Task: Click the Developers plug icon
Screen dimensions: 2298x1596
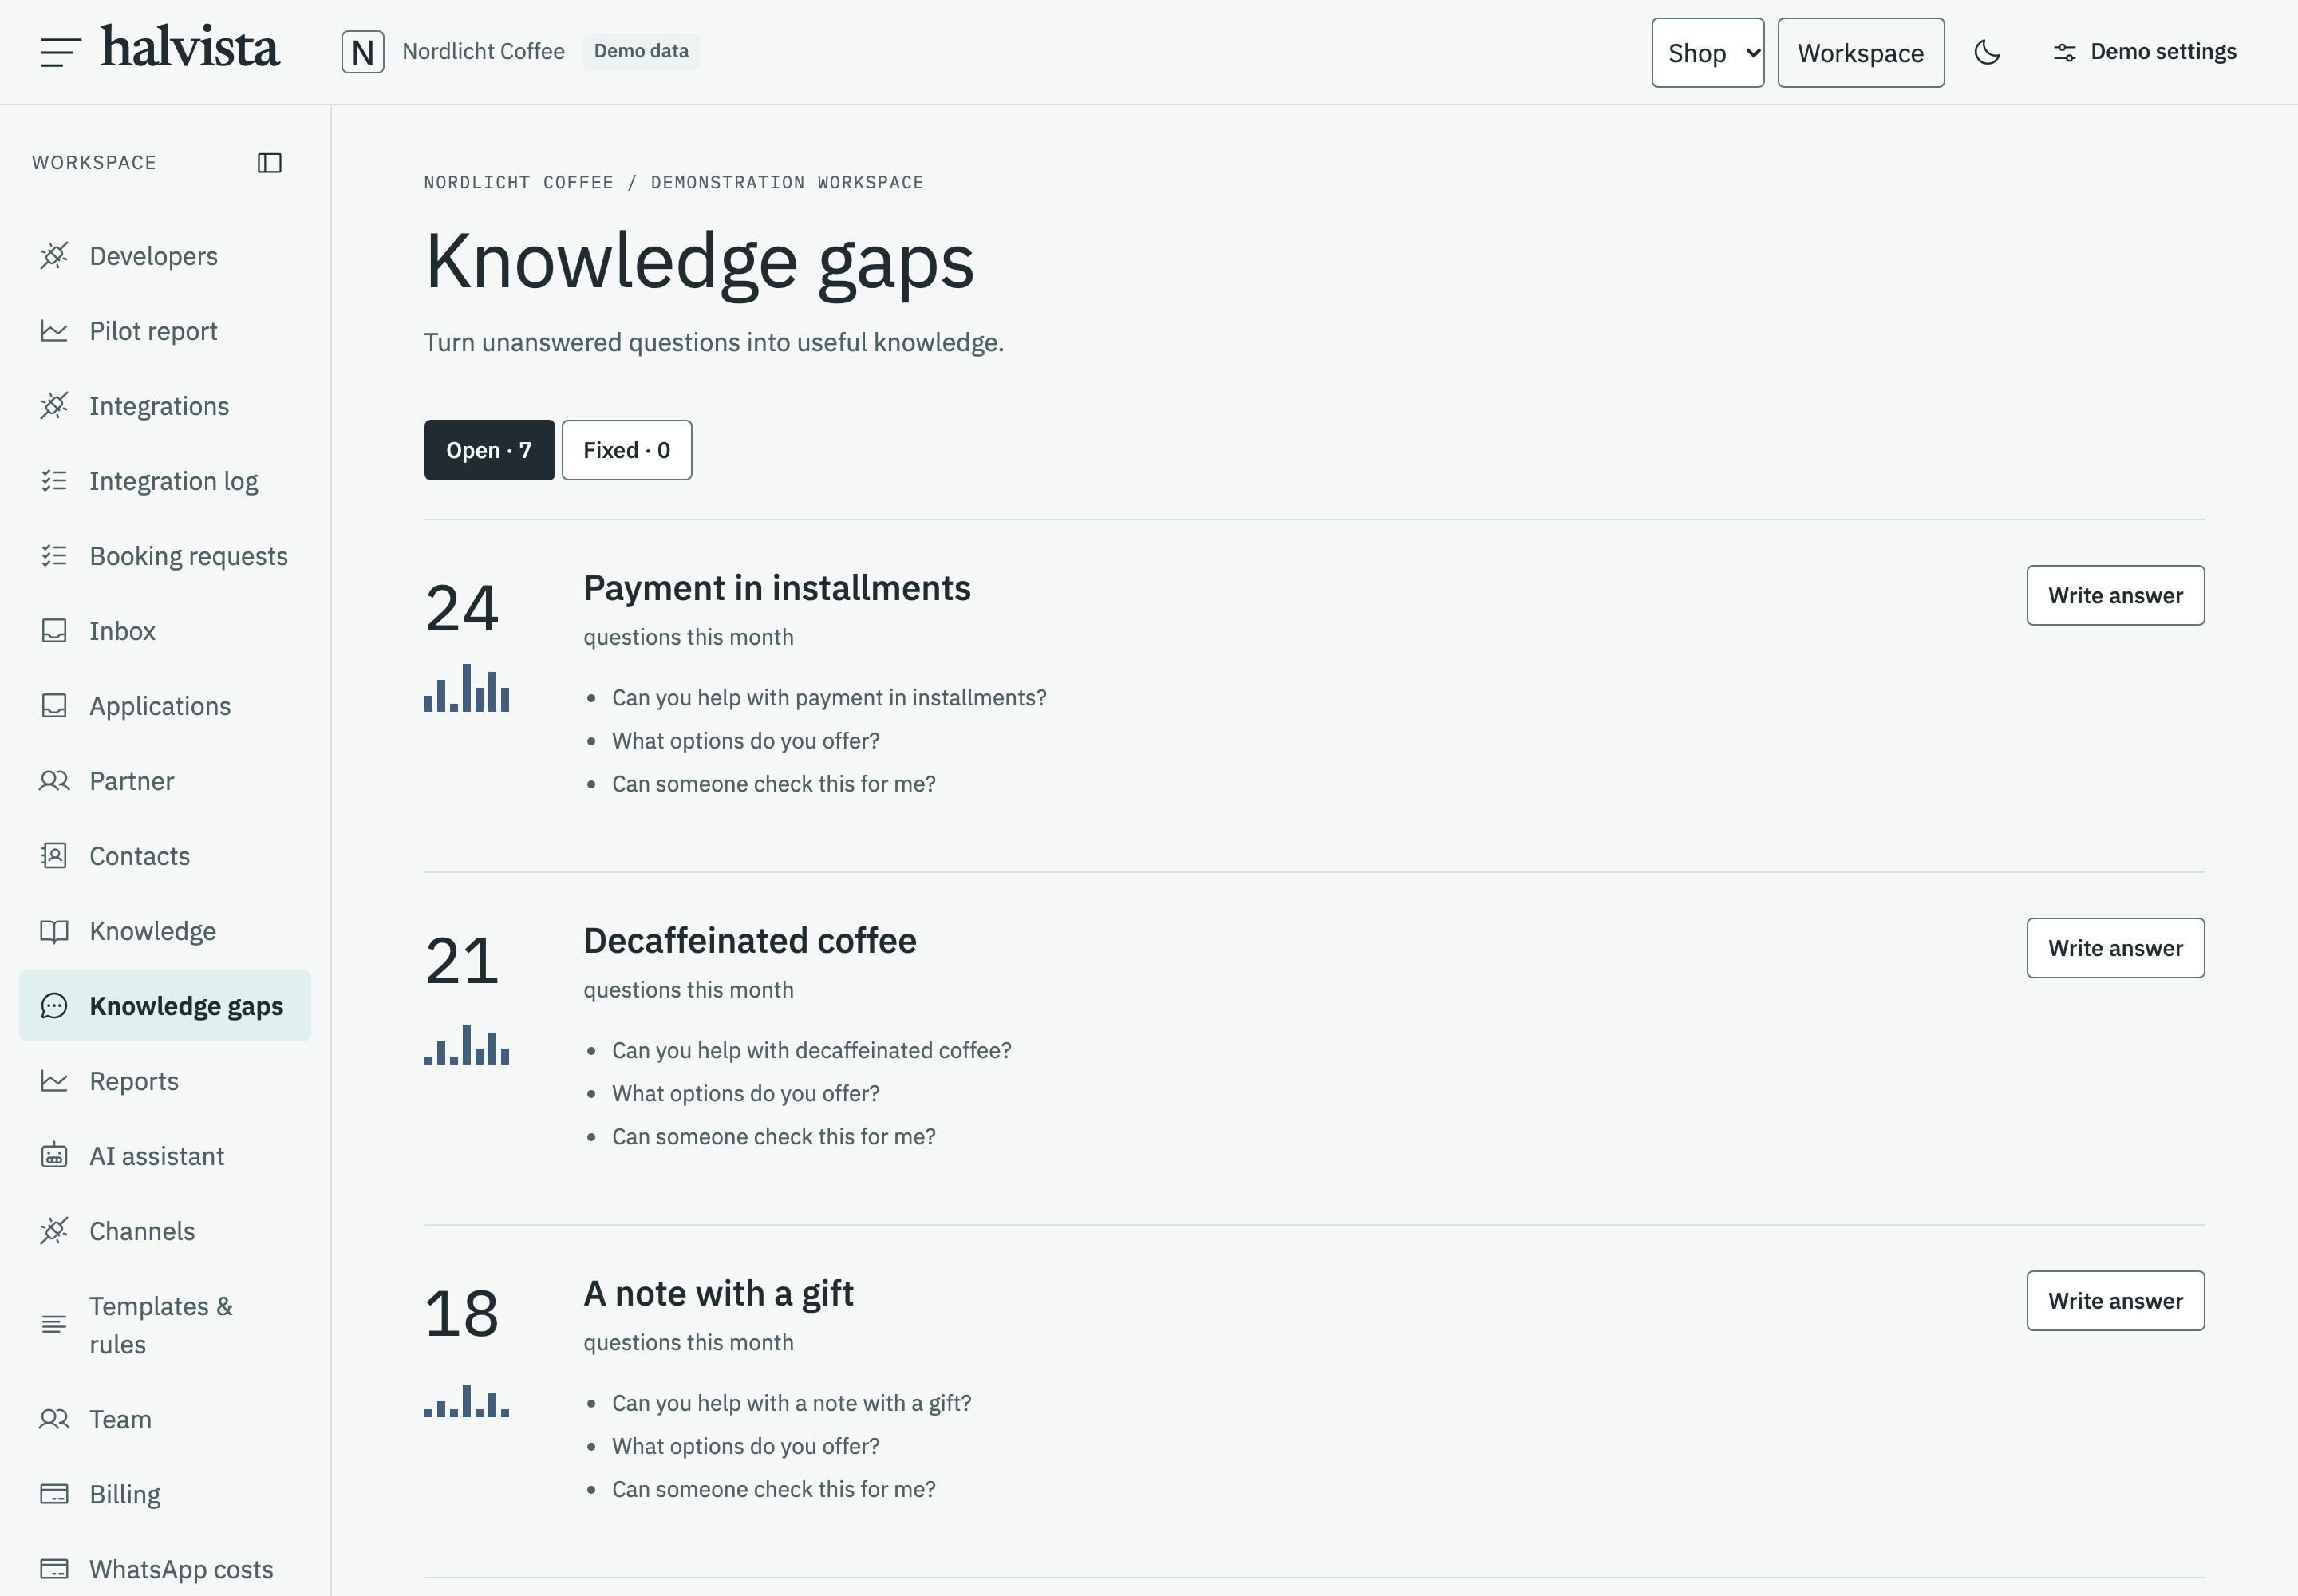Action: coord(54,256)
